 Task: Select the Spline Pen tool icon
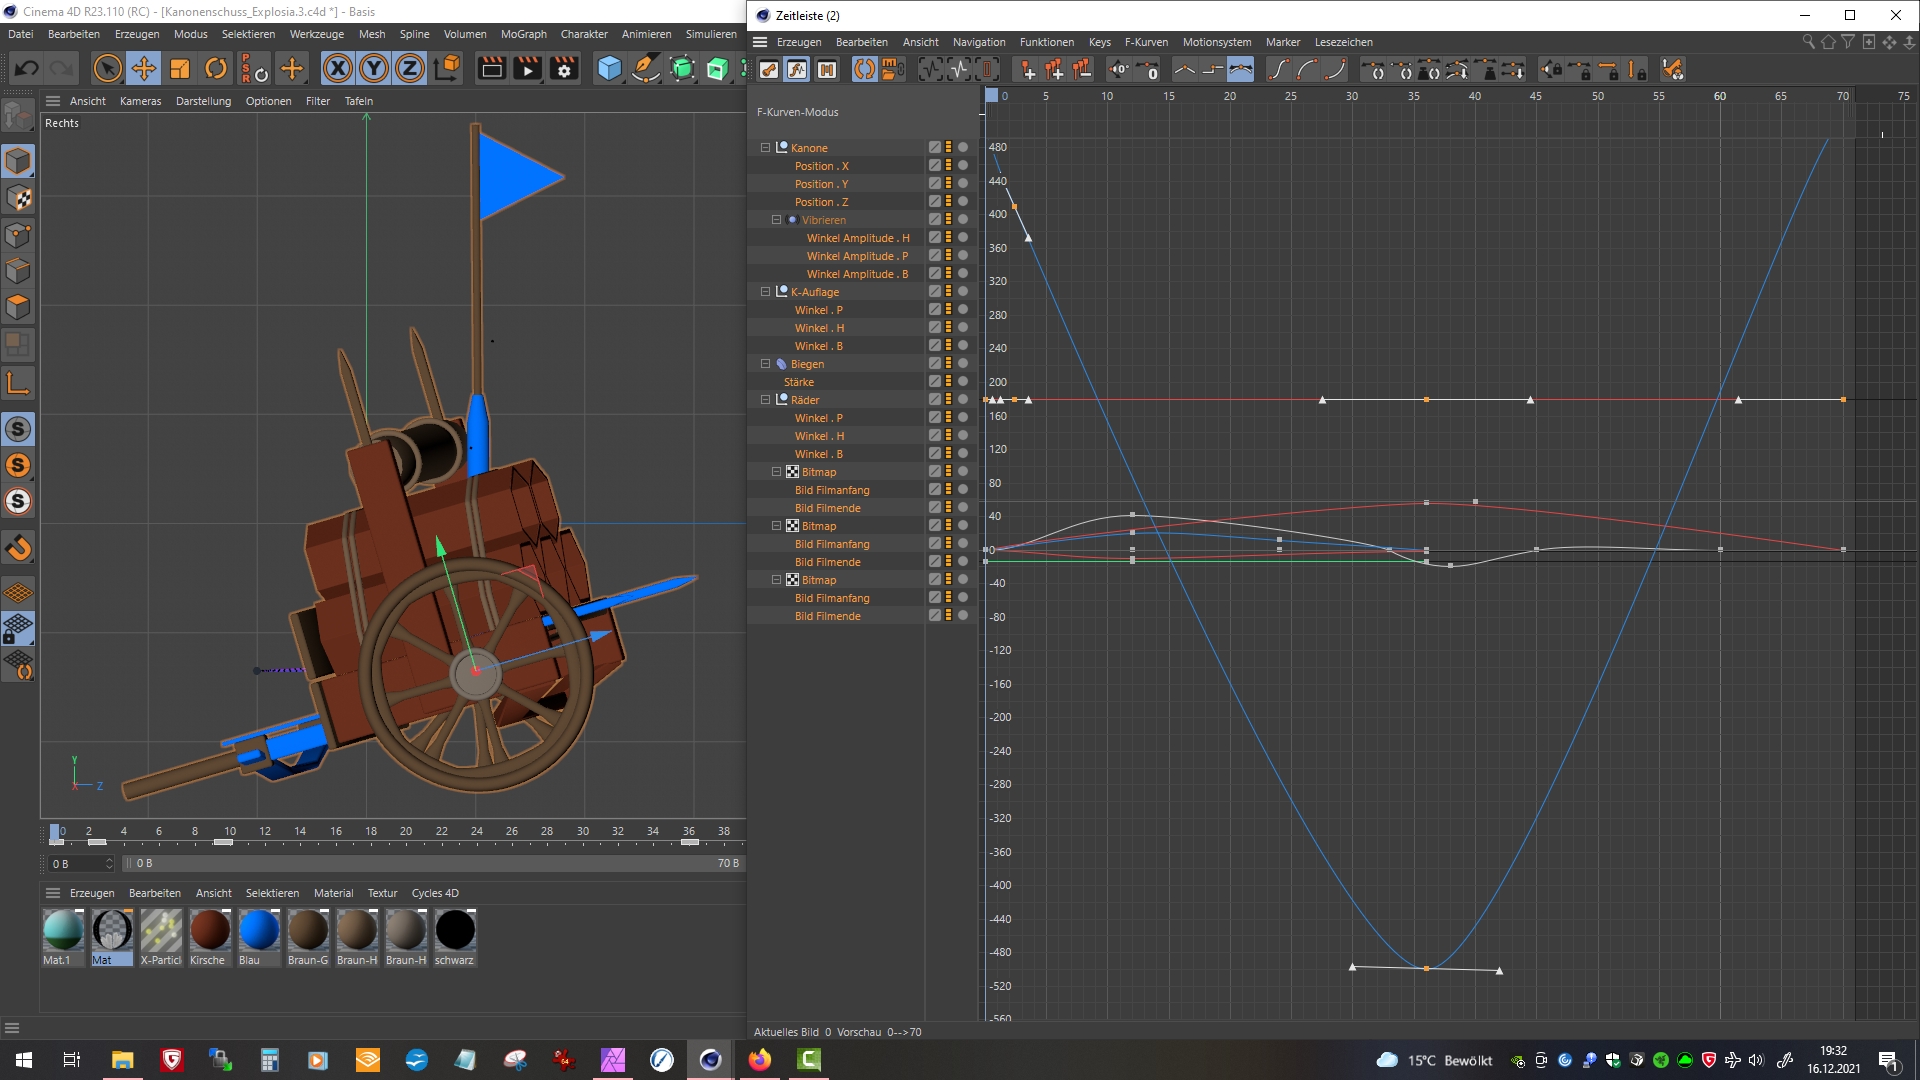[646, 68]
